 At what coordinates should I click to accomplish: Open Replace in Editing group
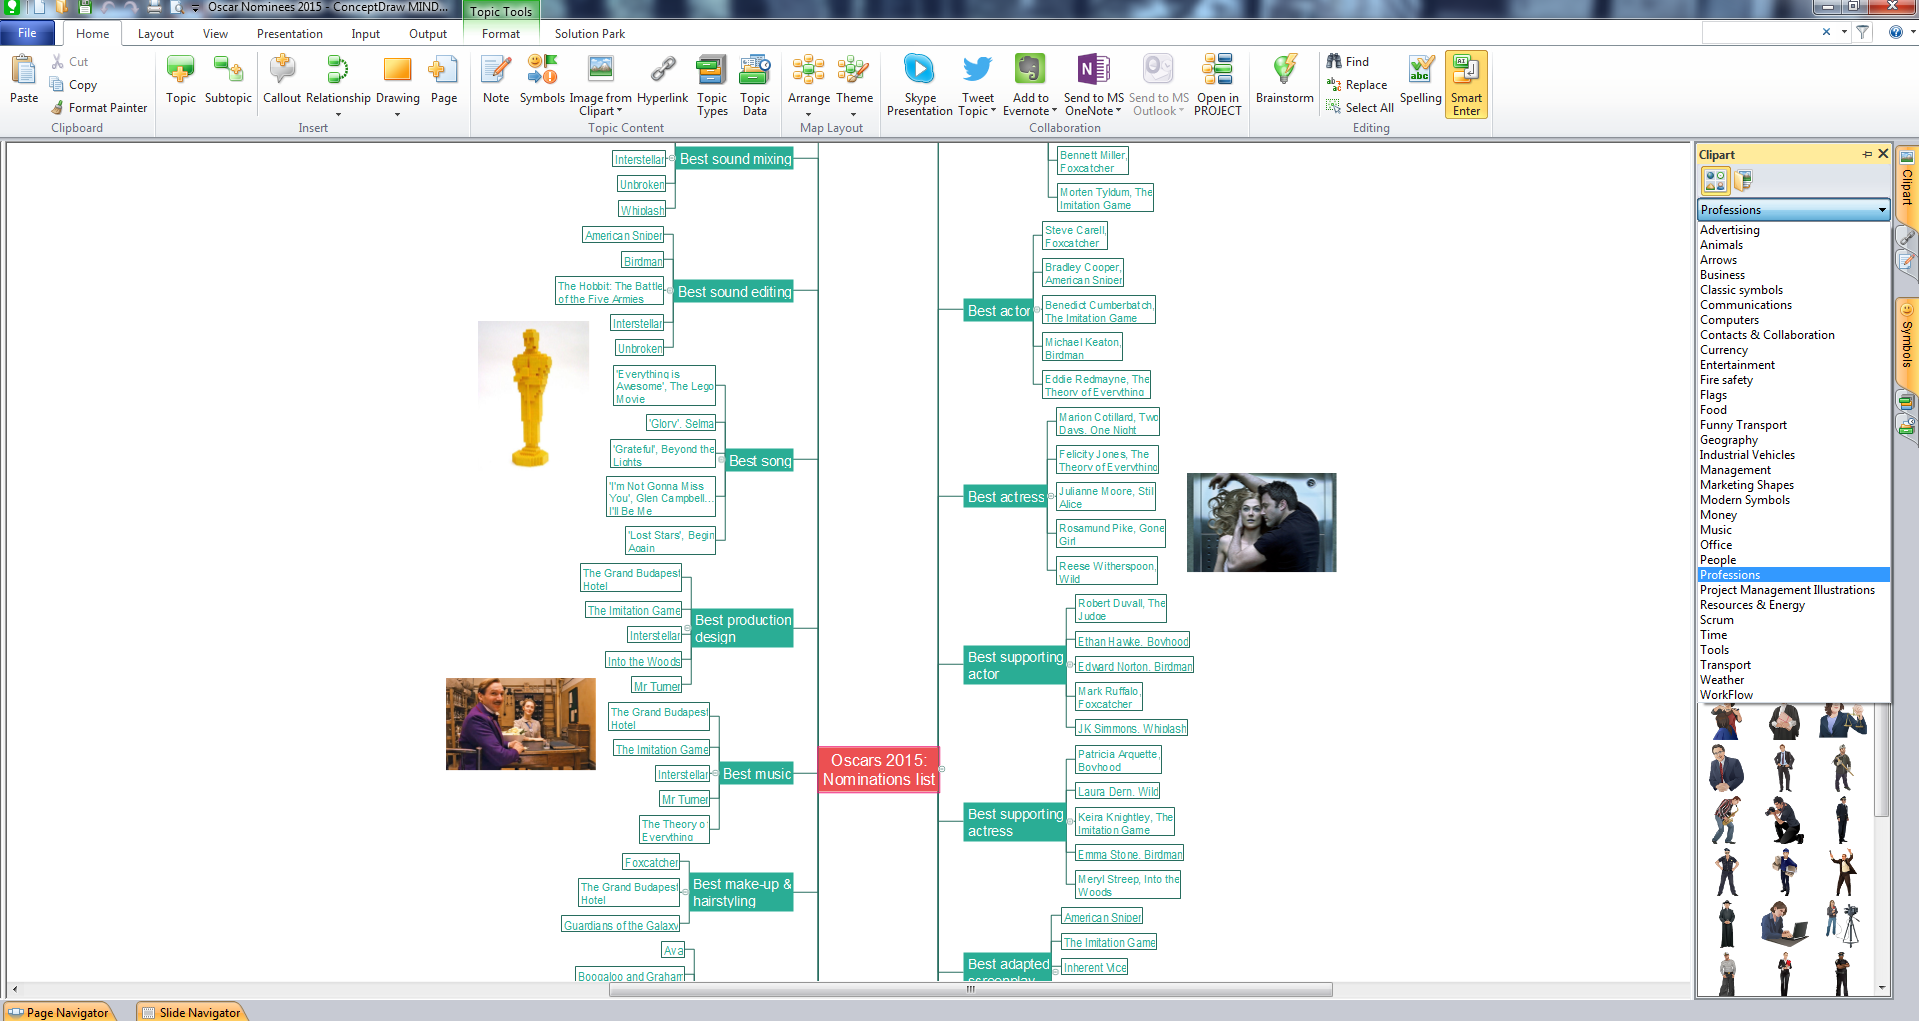coord(1356,85)
